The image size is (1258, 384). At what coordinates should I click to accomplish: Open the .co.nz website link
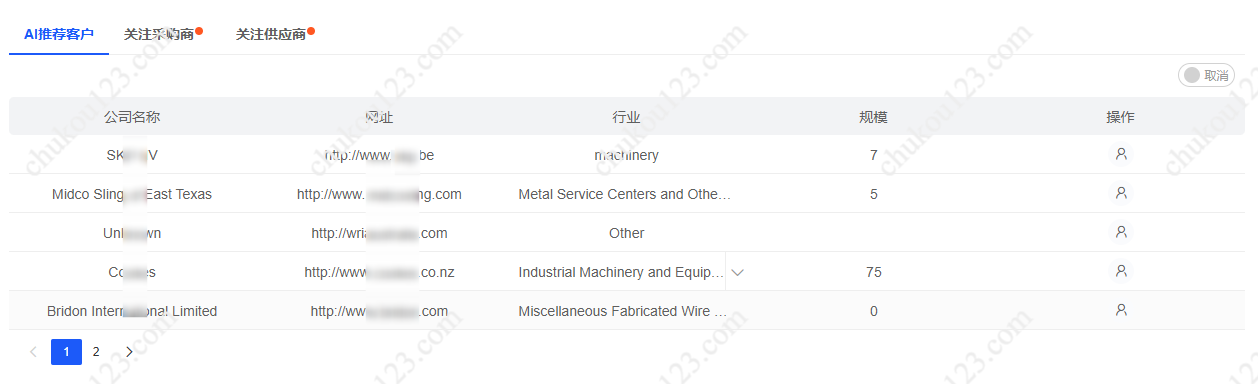coord(379,272)
